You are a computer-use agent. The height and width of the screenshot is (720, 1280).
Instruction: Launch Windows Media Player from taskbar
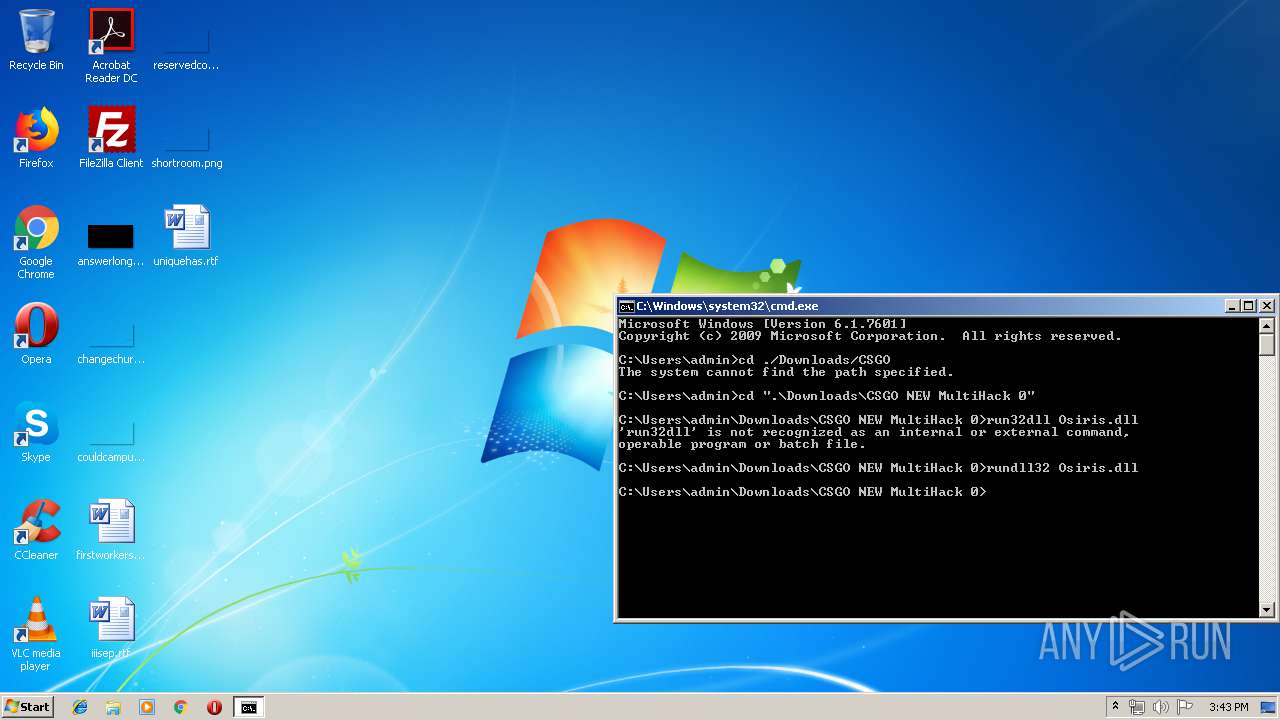pyautogui.click(x=147, y=707)
